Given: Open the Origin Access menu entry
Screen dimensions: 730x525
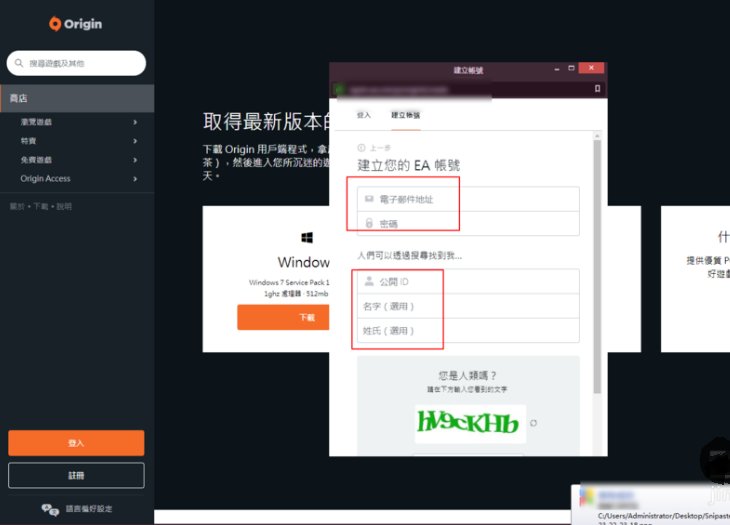Looking at the screenshot, I should (x=45, y=179).
